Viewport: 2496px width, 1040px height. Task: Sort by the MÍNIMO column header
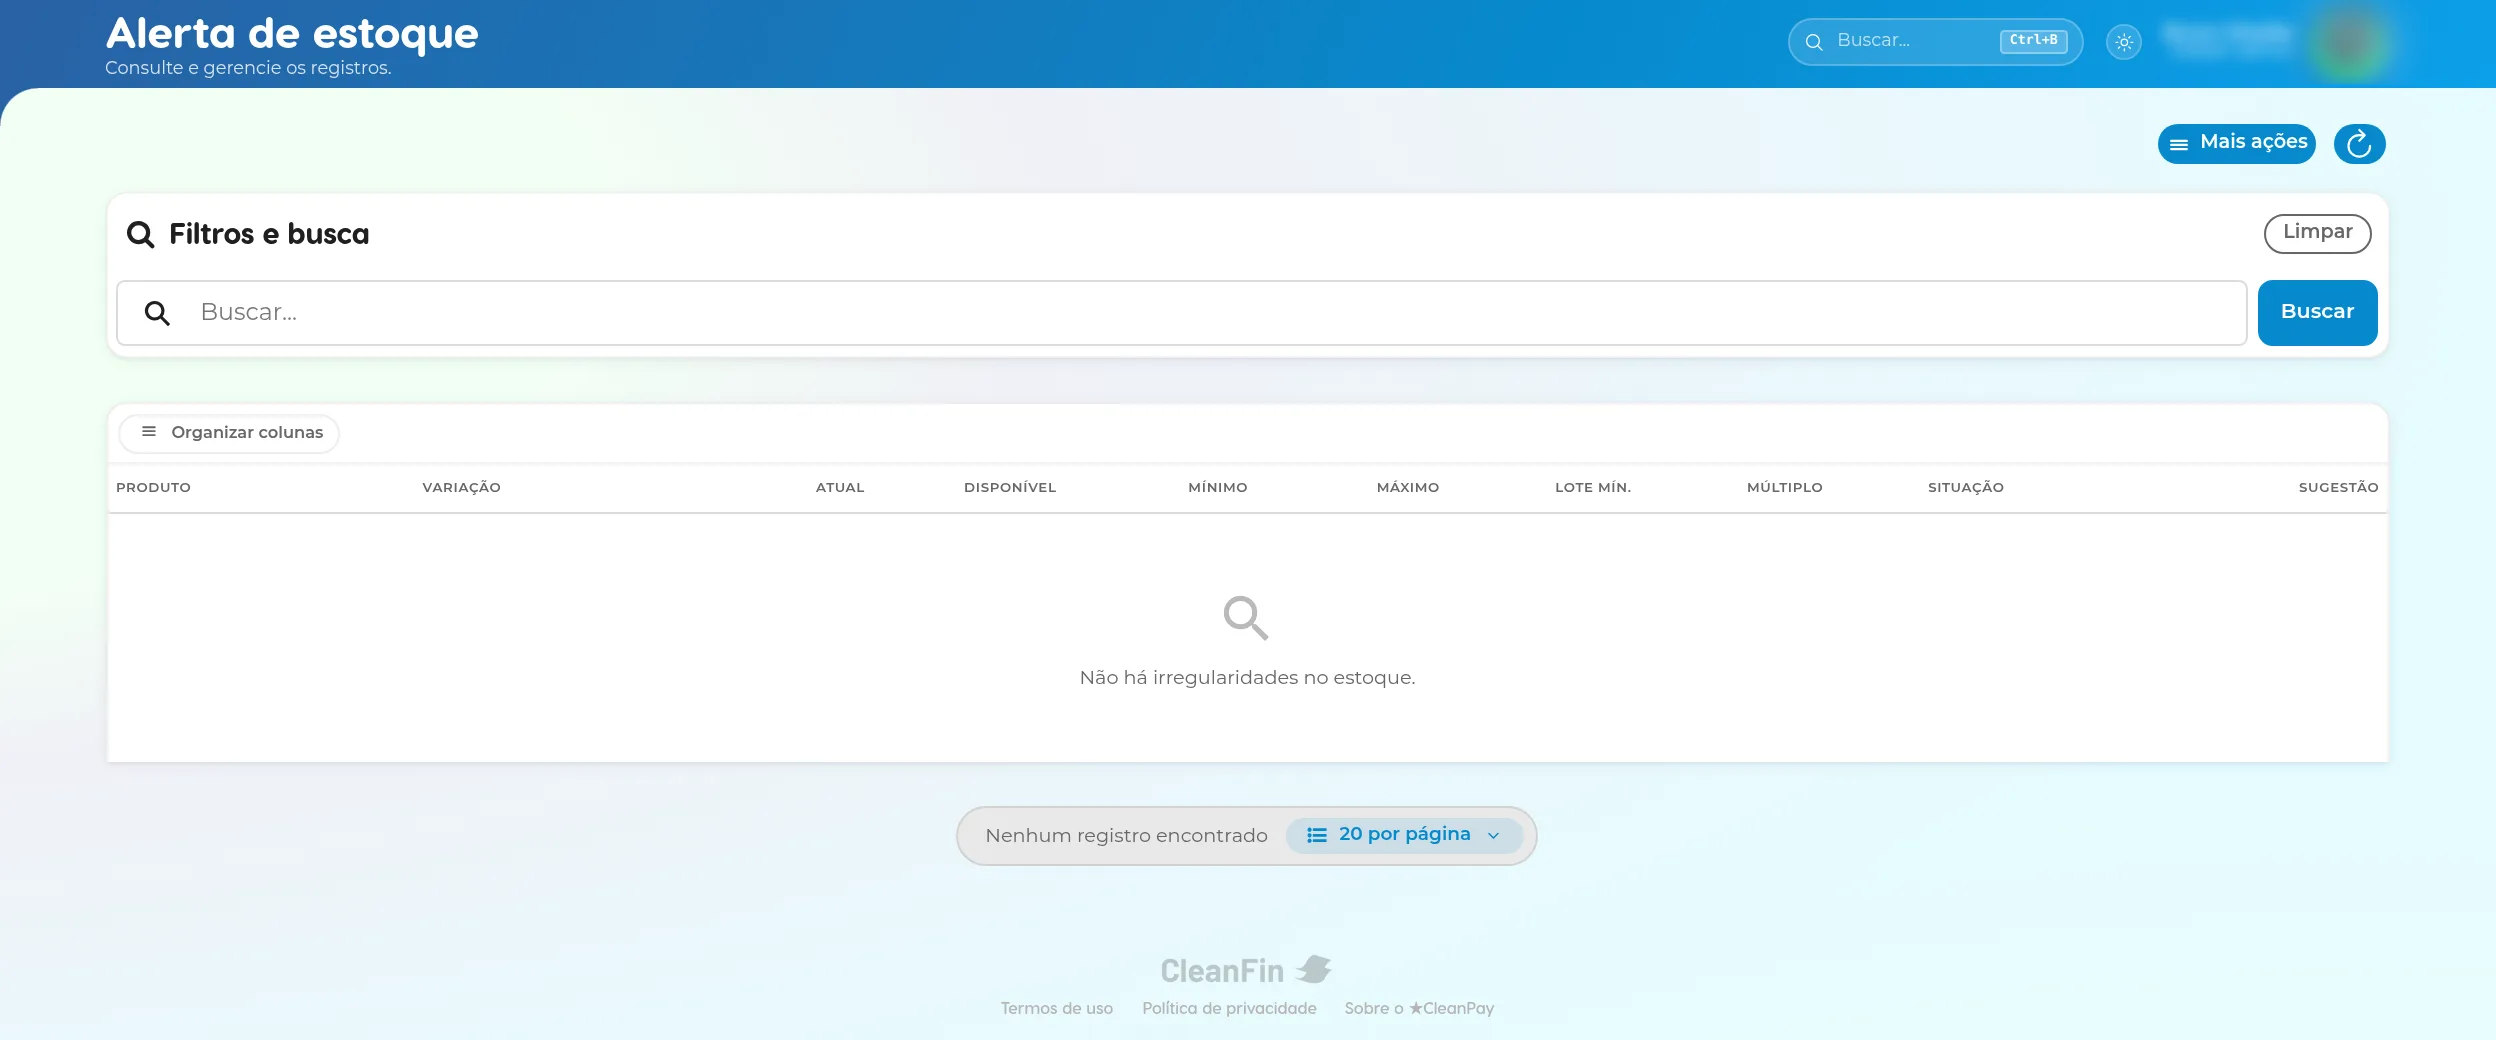click(1218, 488)
